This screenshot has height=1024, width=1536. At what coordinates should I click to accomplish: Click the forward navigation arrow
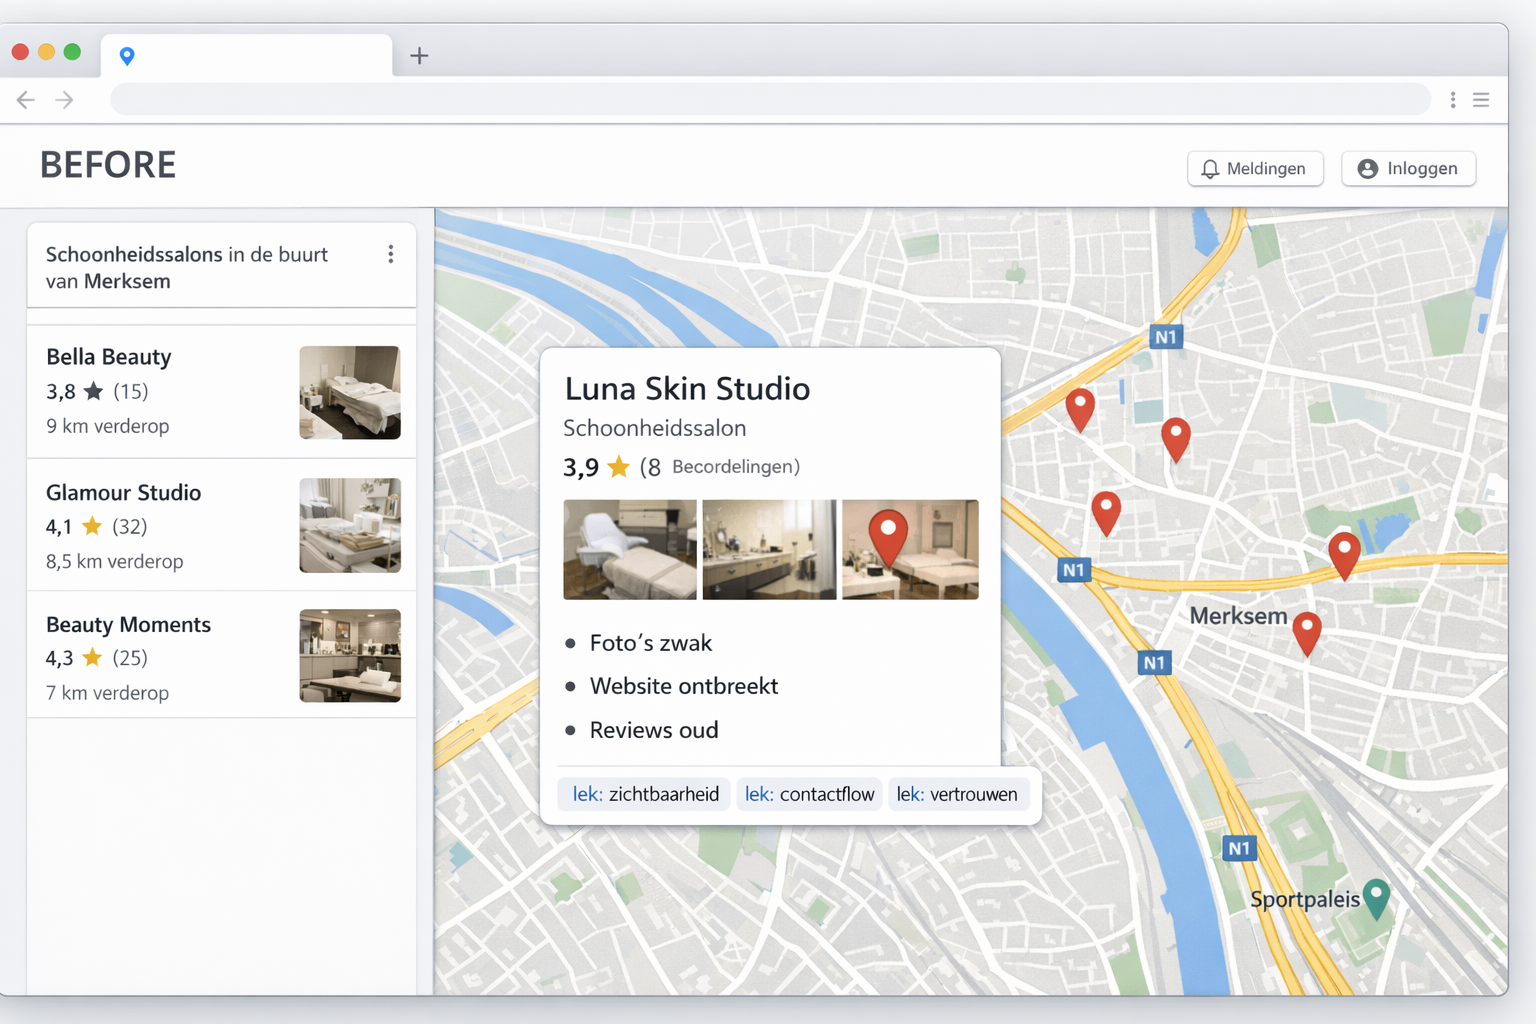click(64, 100)
